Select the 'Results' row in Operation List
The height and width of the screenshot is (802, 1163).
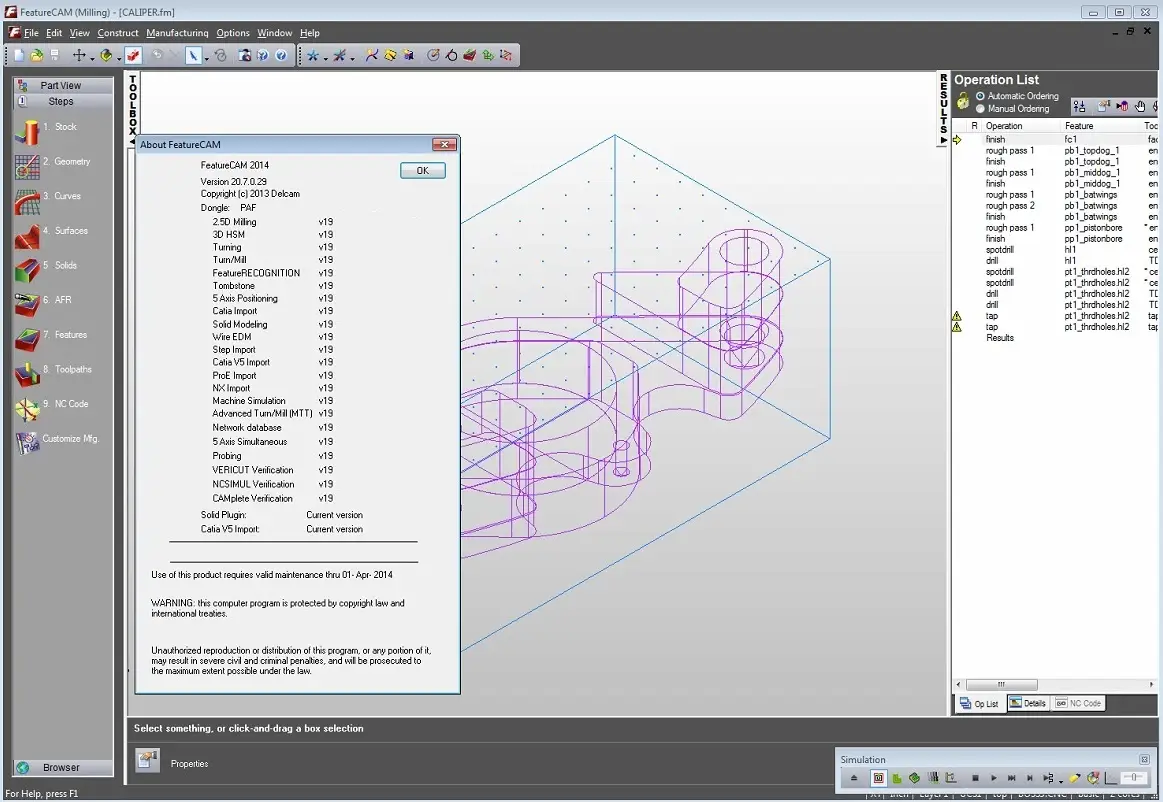point(1055,338)
